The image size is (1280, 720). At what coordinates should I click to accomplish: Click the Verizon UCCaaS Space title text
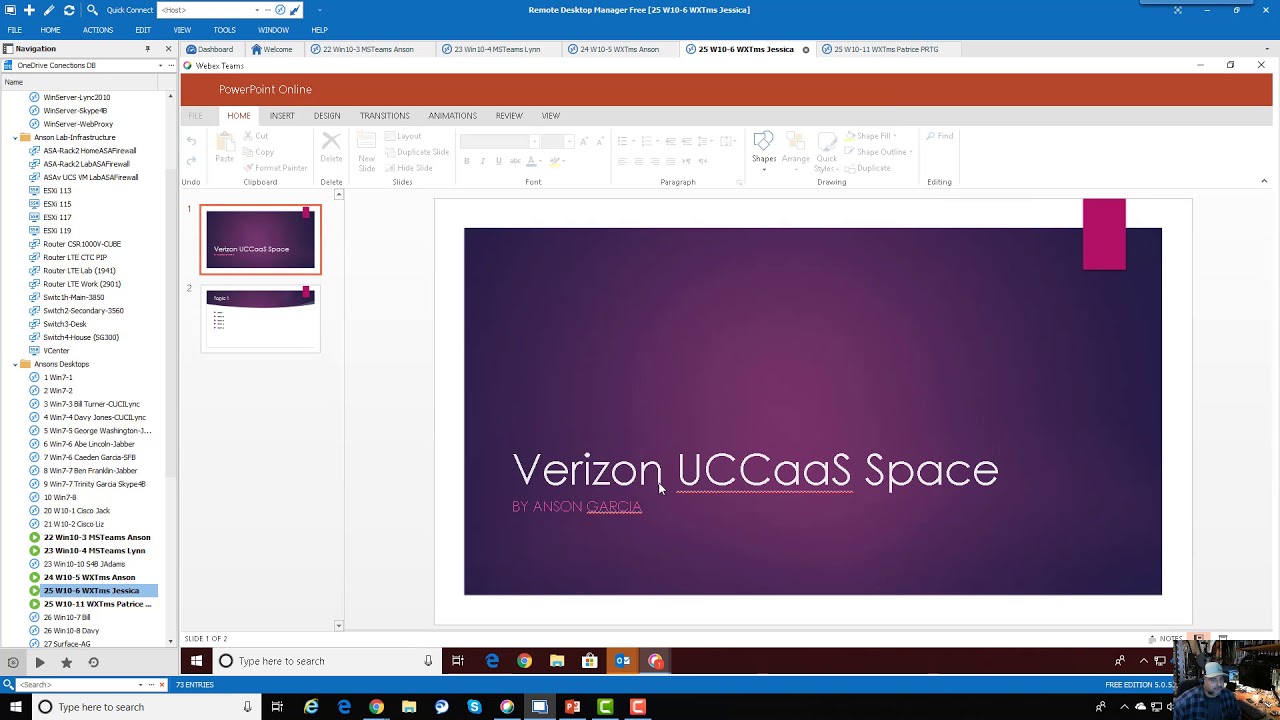point(755,470)
